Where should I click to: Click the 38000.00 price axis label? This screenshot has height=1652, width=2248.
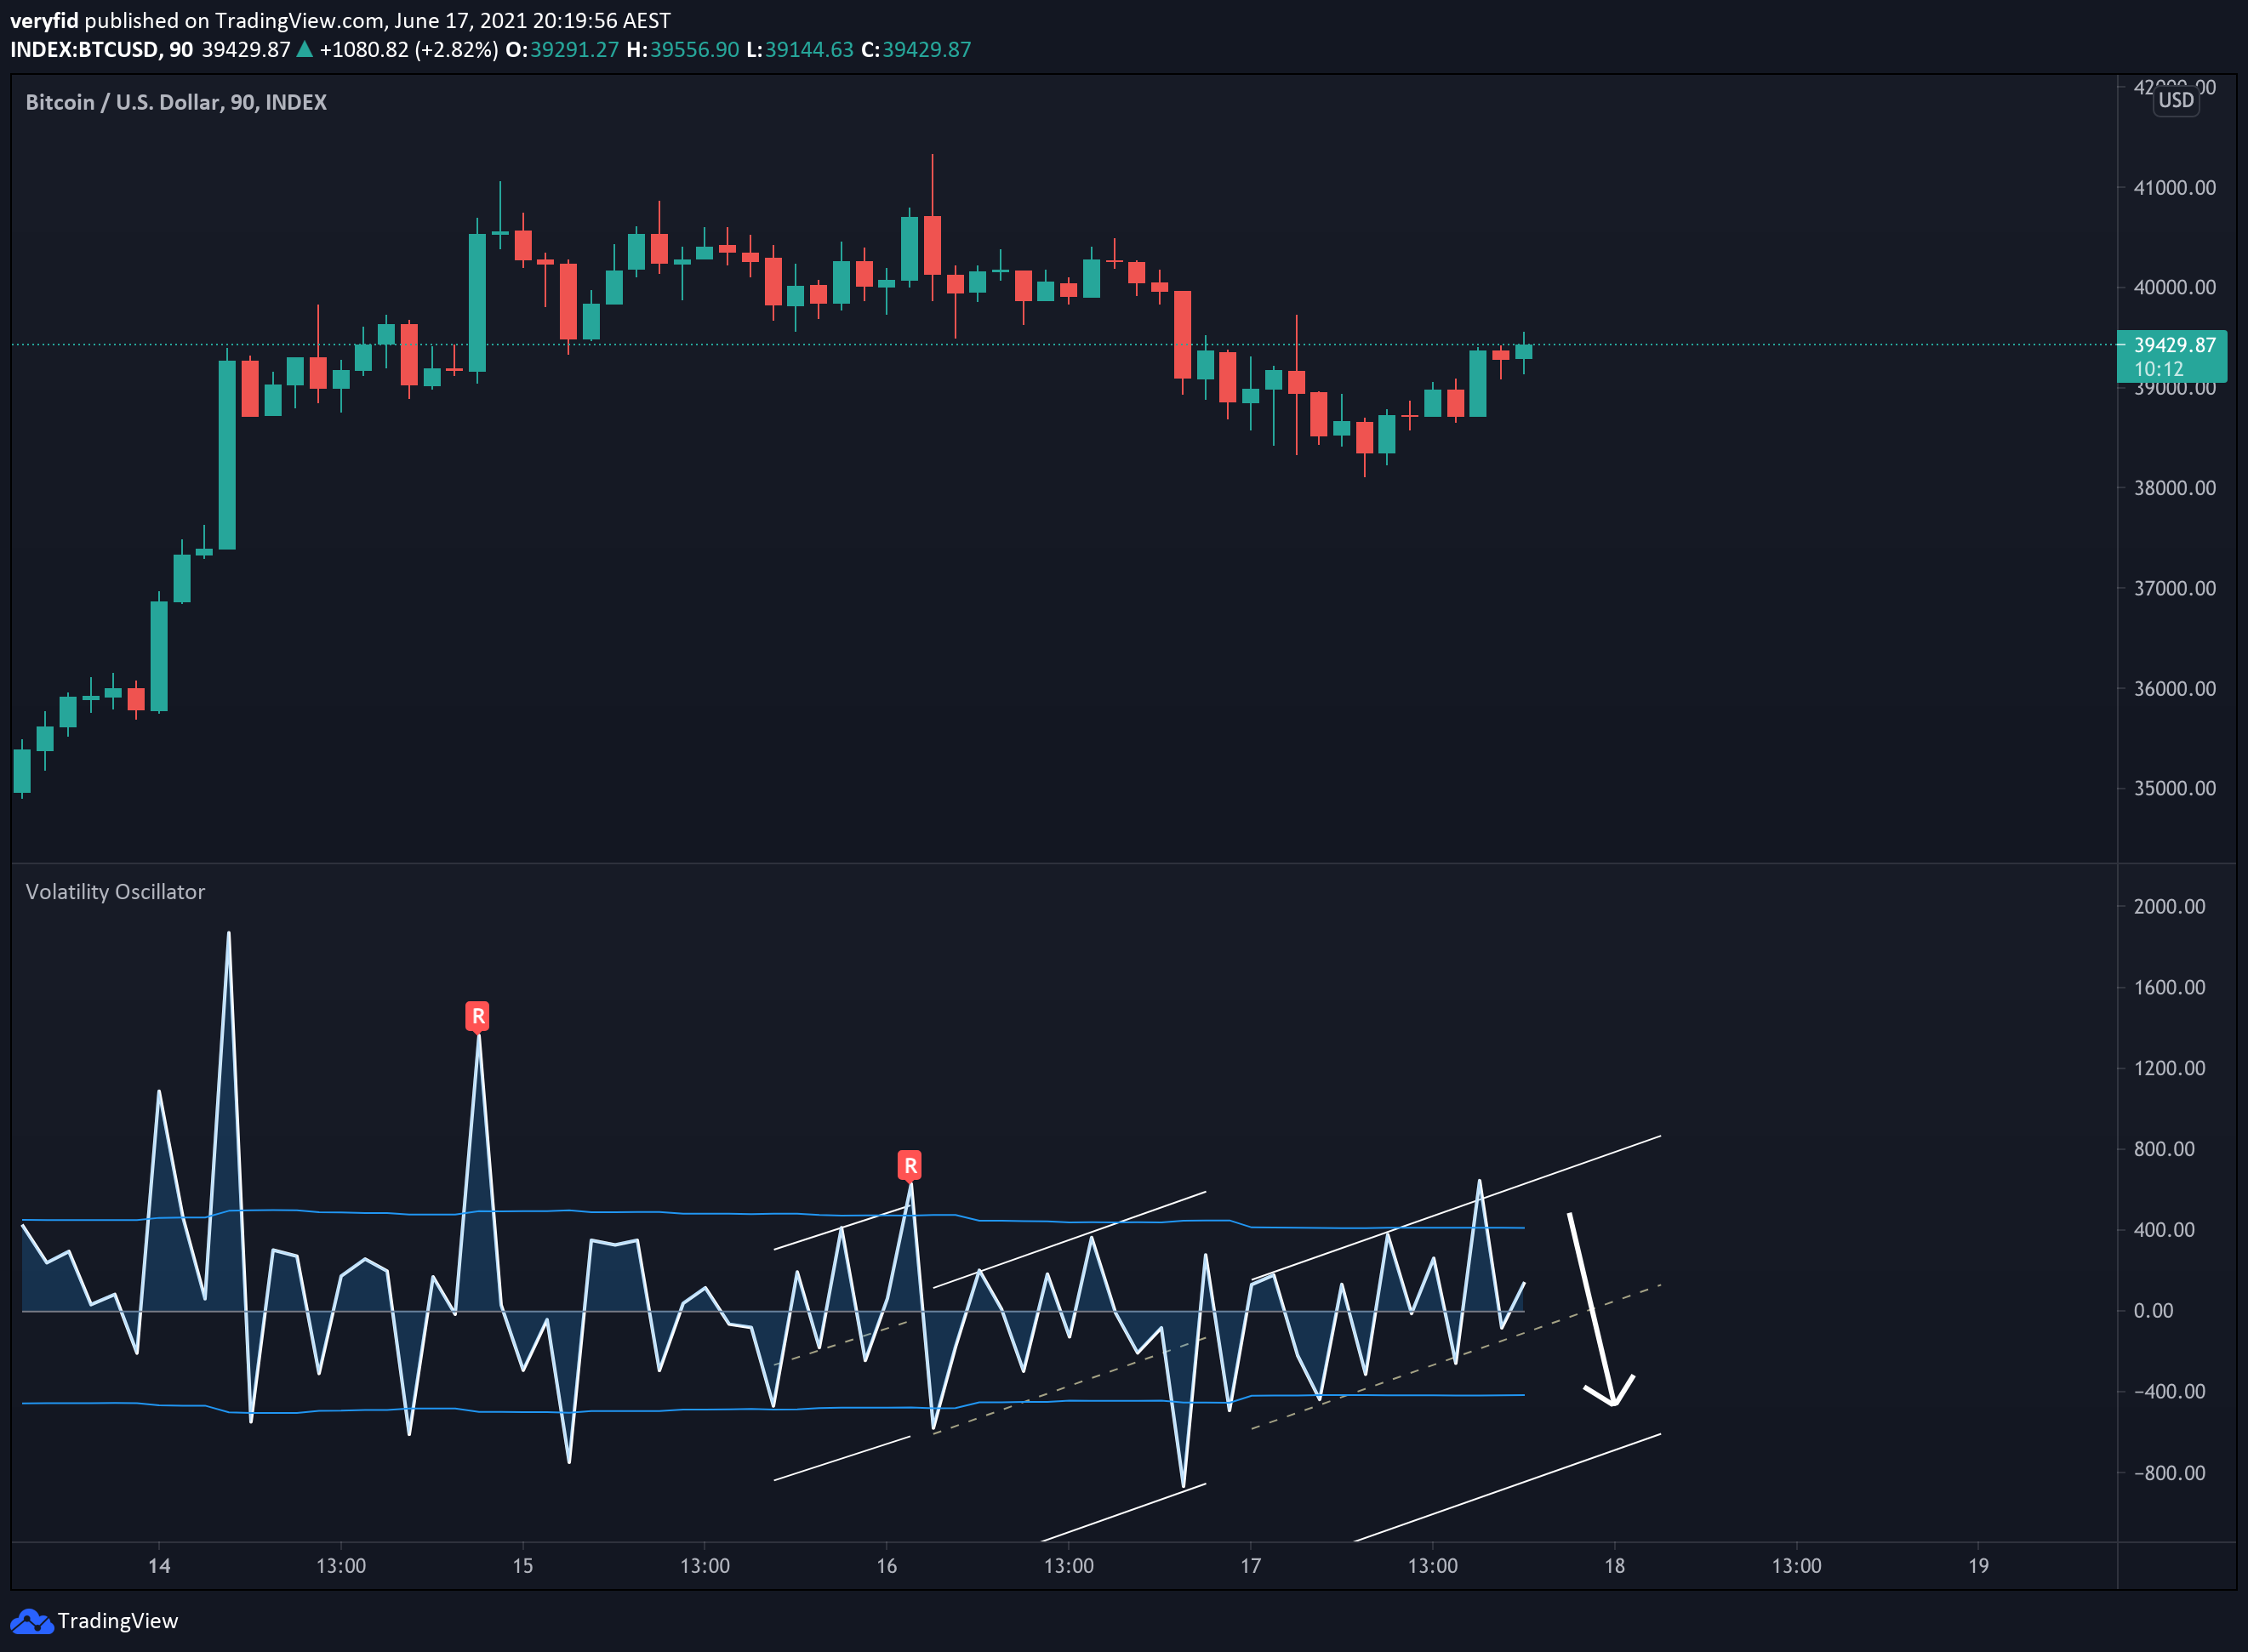click(x=2175, y=488)
